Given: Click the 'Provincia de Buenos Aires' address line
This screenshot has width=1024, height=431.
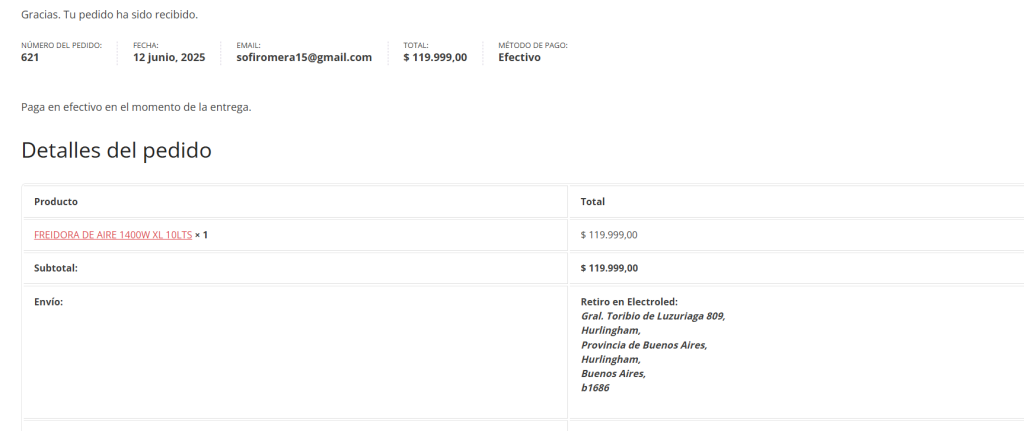Looking at the screenshot, I should coord(643,345).
